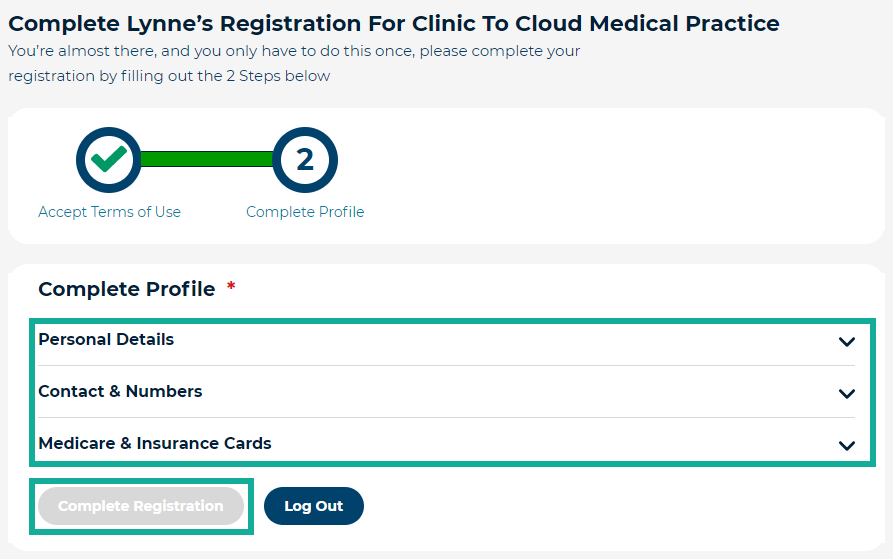Click the "filling out the 2 Steps below" line
This screenshot has height=559, width=893.
(x=169, y=76)
